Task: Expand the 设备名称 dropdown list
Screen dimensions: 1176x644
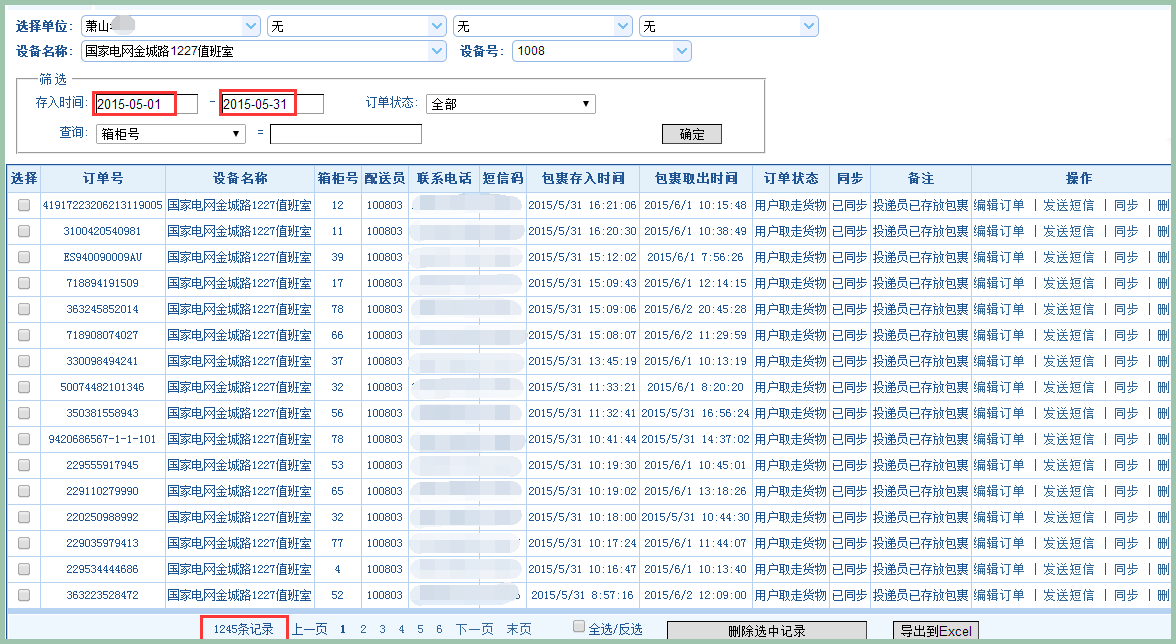Action: [x=264, y=51]
